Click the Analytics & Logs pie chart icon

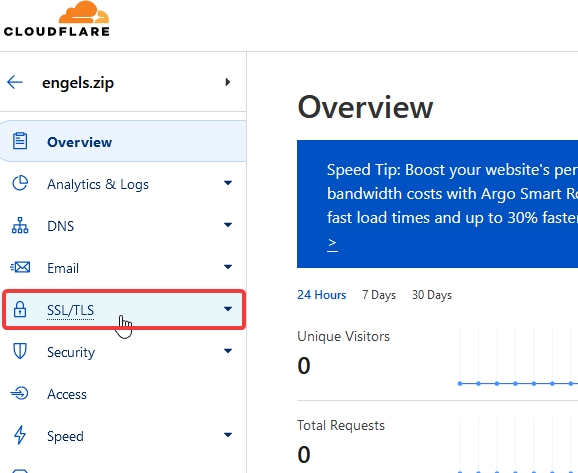[x=20, y=183]
